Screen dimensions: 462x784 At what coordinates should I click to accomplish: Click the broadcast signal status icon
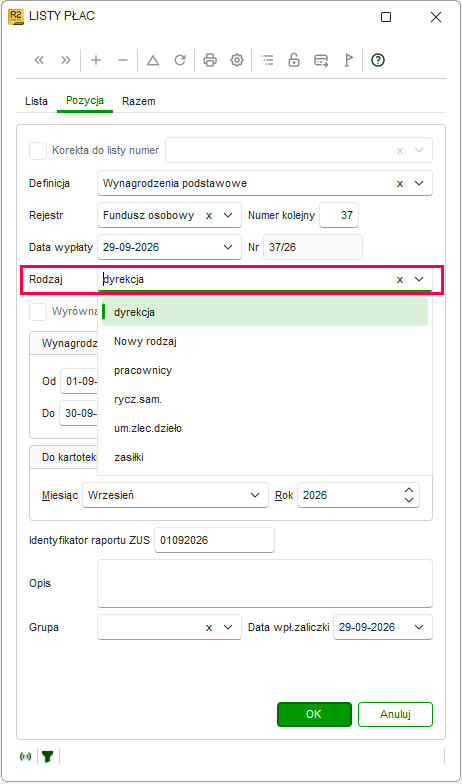25,756
